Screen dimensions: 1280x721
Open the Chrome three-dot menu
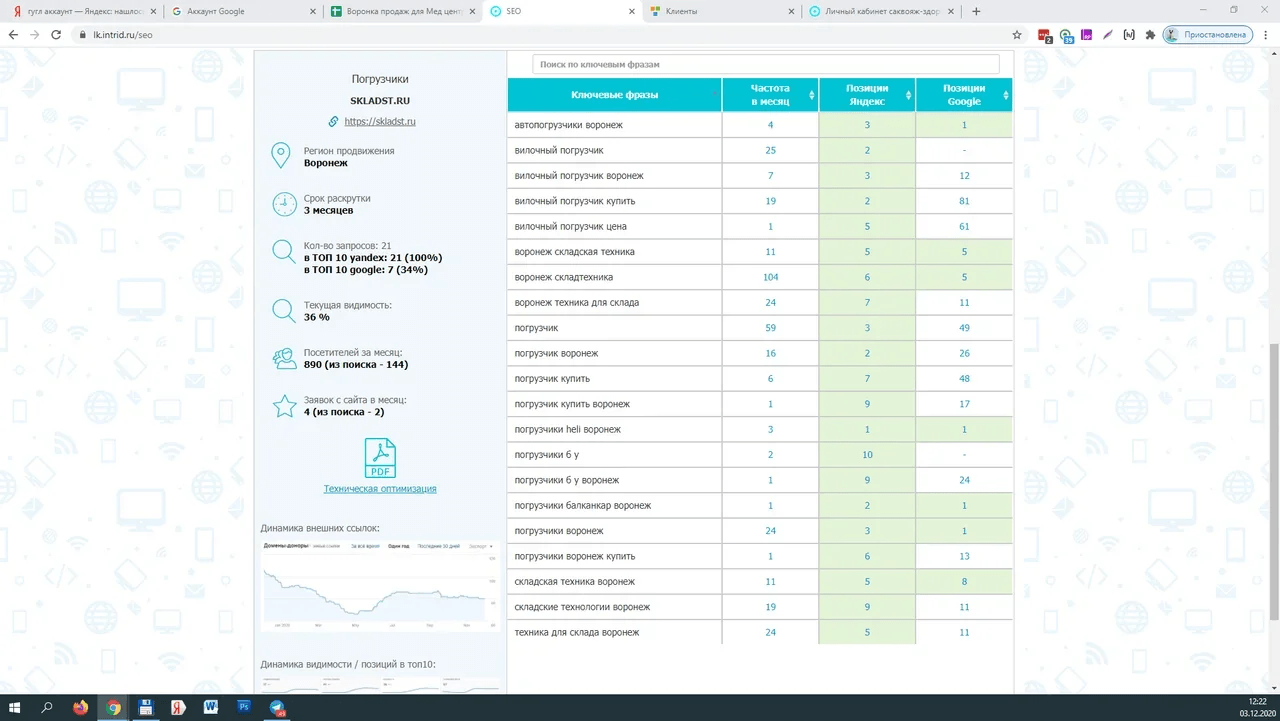(x=1264, y=34)
